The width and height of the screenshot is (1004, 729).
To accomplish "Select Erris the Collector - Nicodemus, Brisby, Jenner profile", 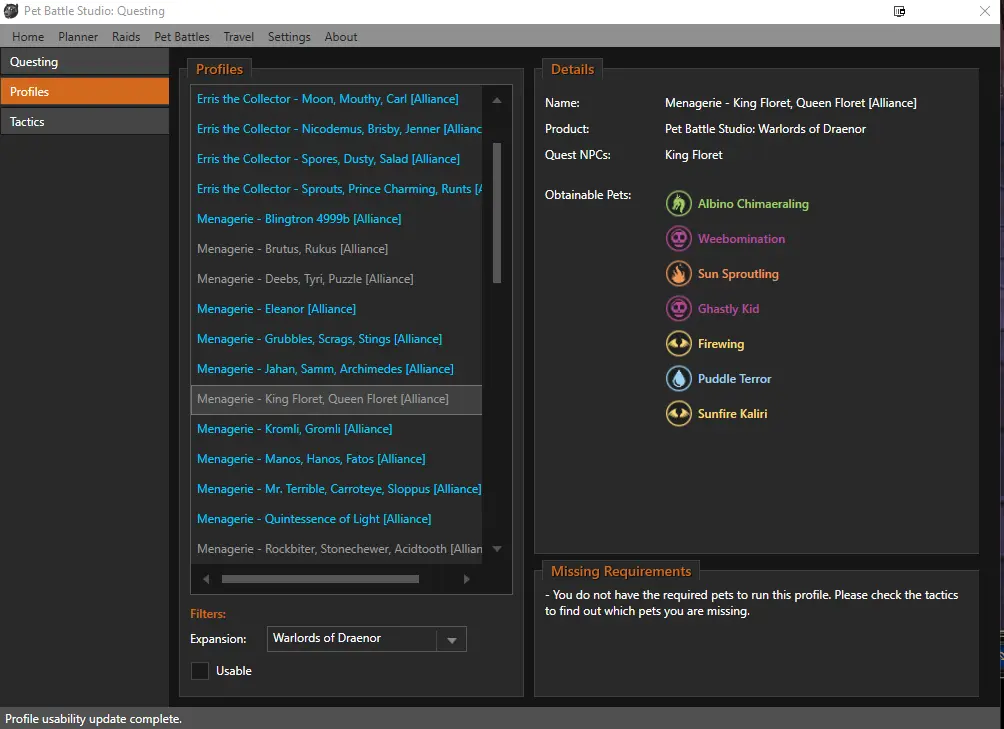I will [336, 129].
